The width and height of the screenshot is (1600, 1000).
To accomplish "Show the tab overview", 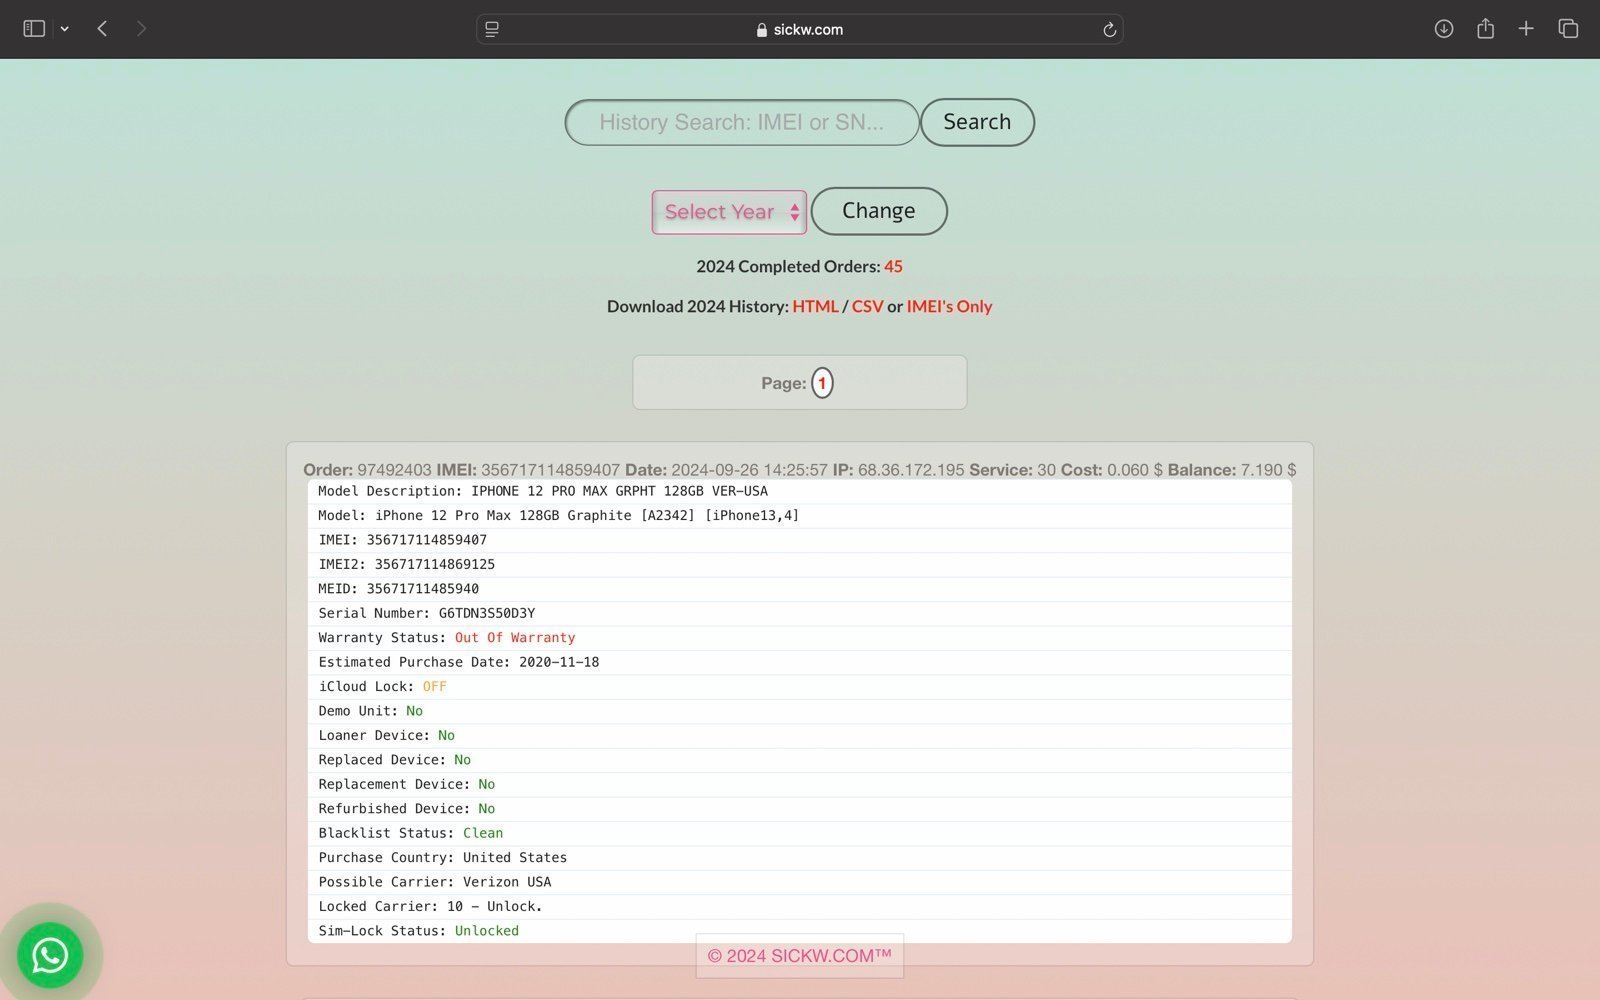I will coord(1568,29).
